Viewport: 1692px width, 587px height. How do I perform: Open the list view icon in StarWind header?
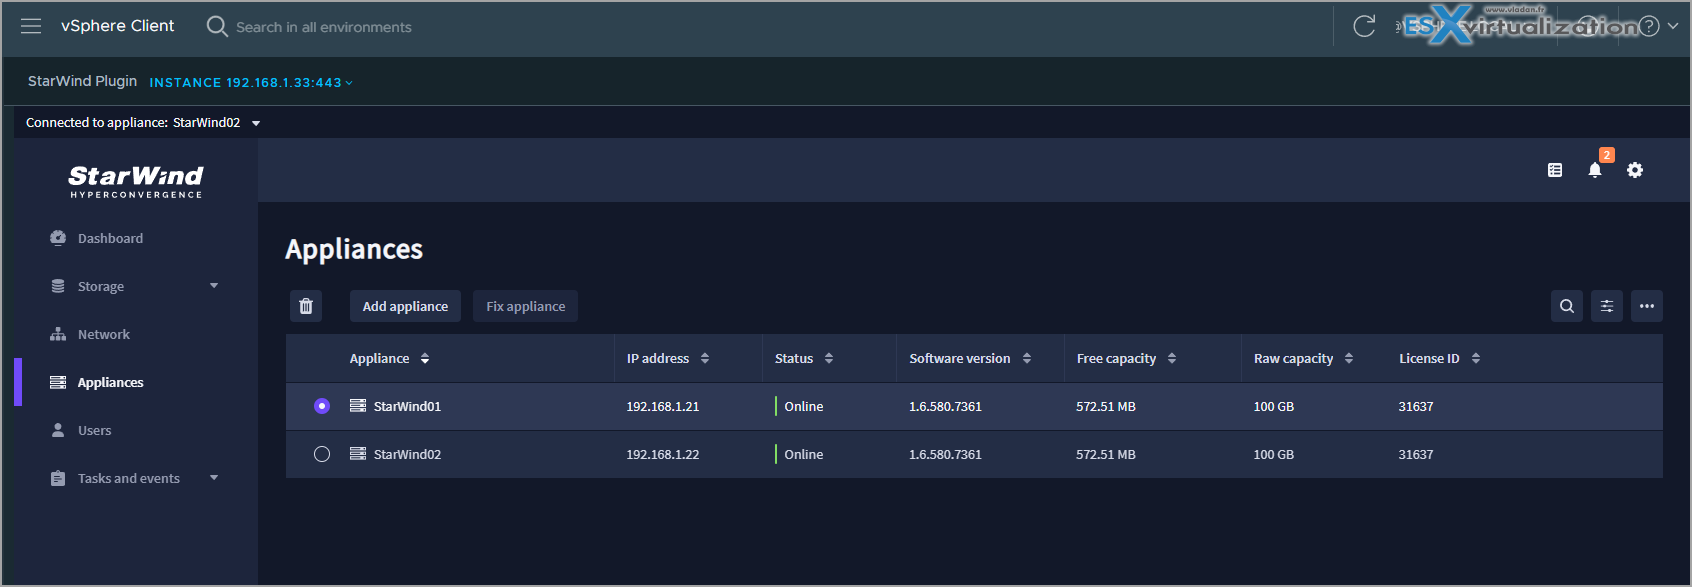tap(1555, 170)
